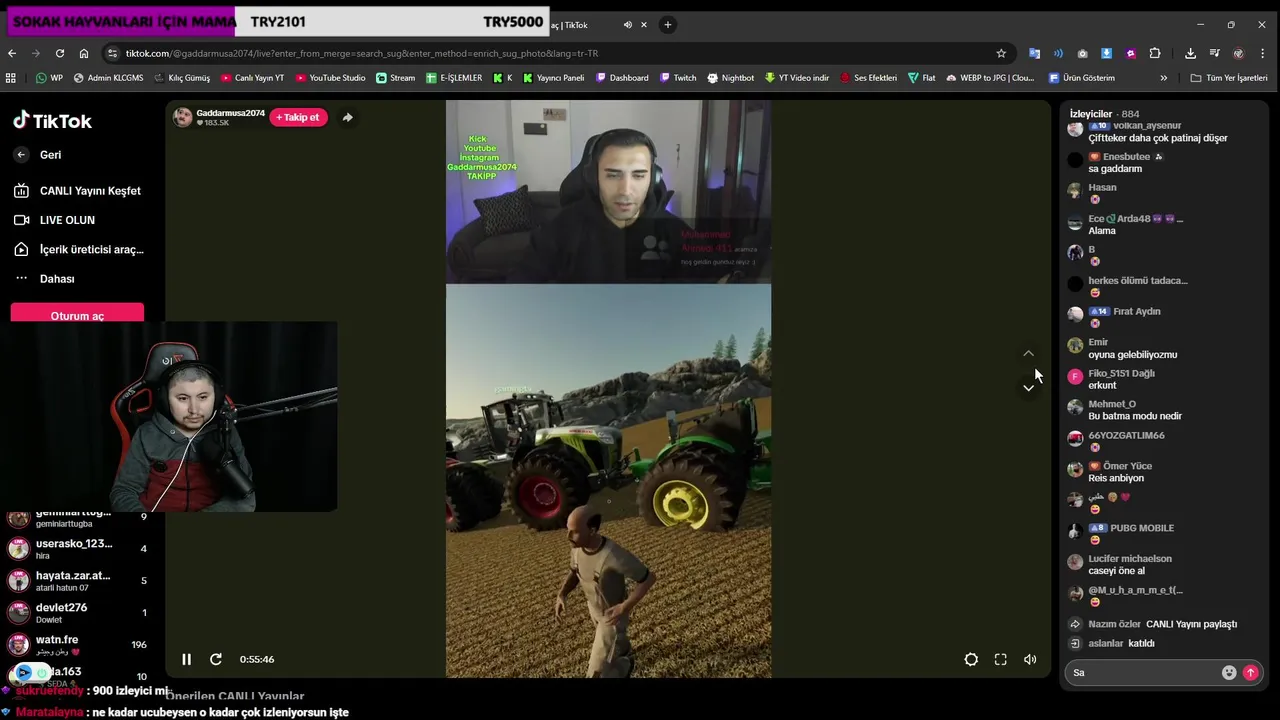
Task: Select devlet276 viewer row
Action: [78, 612]
